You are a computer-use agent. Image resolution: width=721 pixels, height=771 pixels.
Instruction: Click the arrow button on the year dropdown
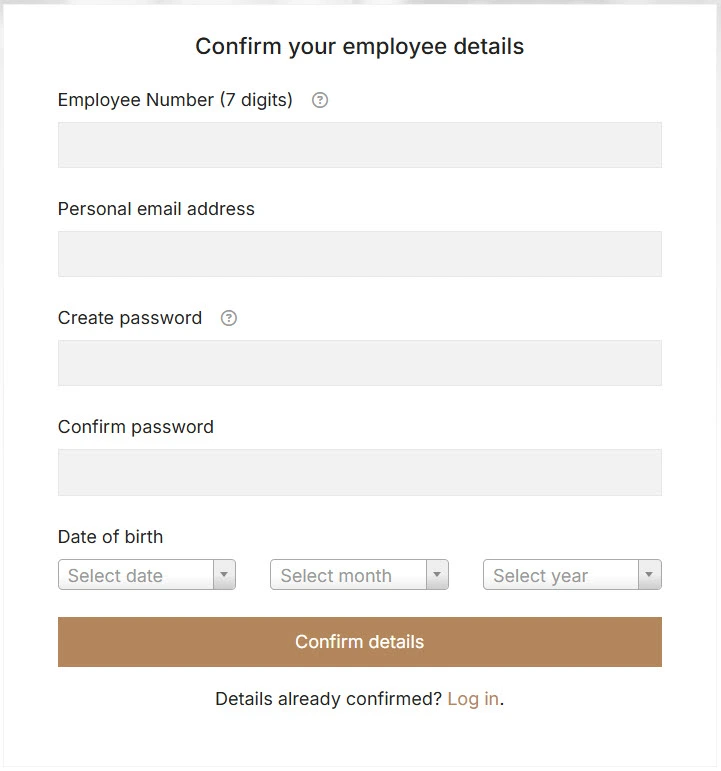pos(650,575)
